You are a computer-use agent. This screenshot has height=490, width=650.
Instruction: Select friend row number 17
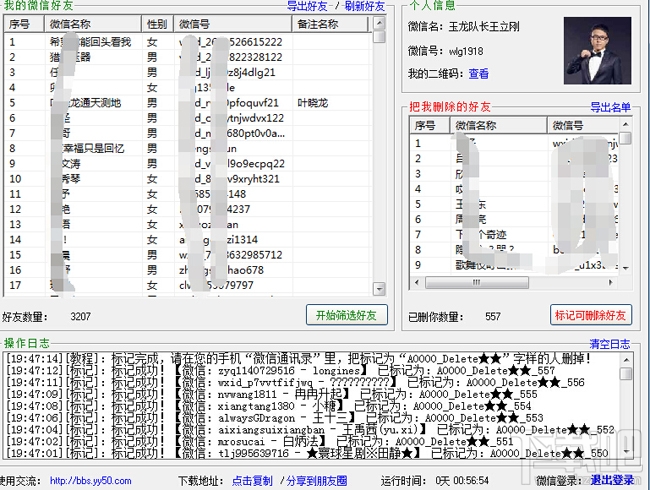(188, 285)
